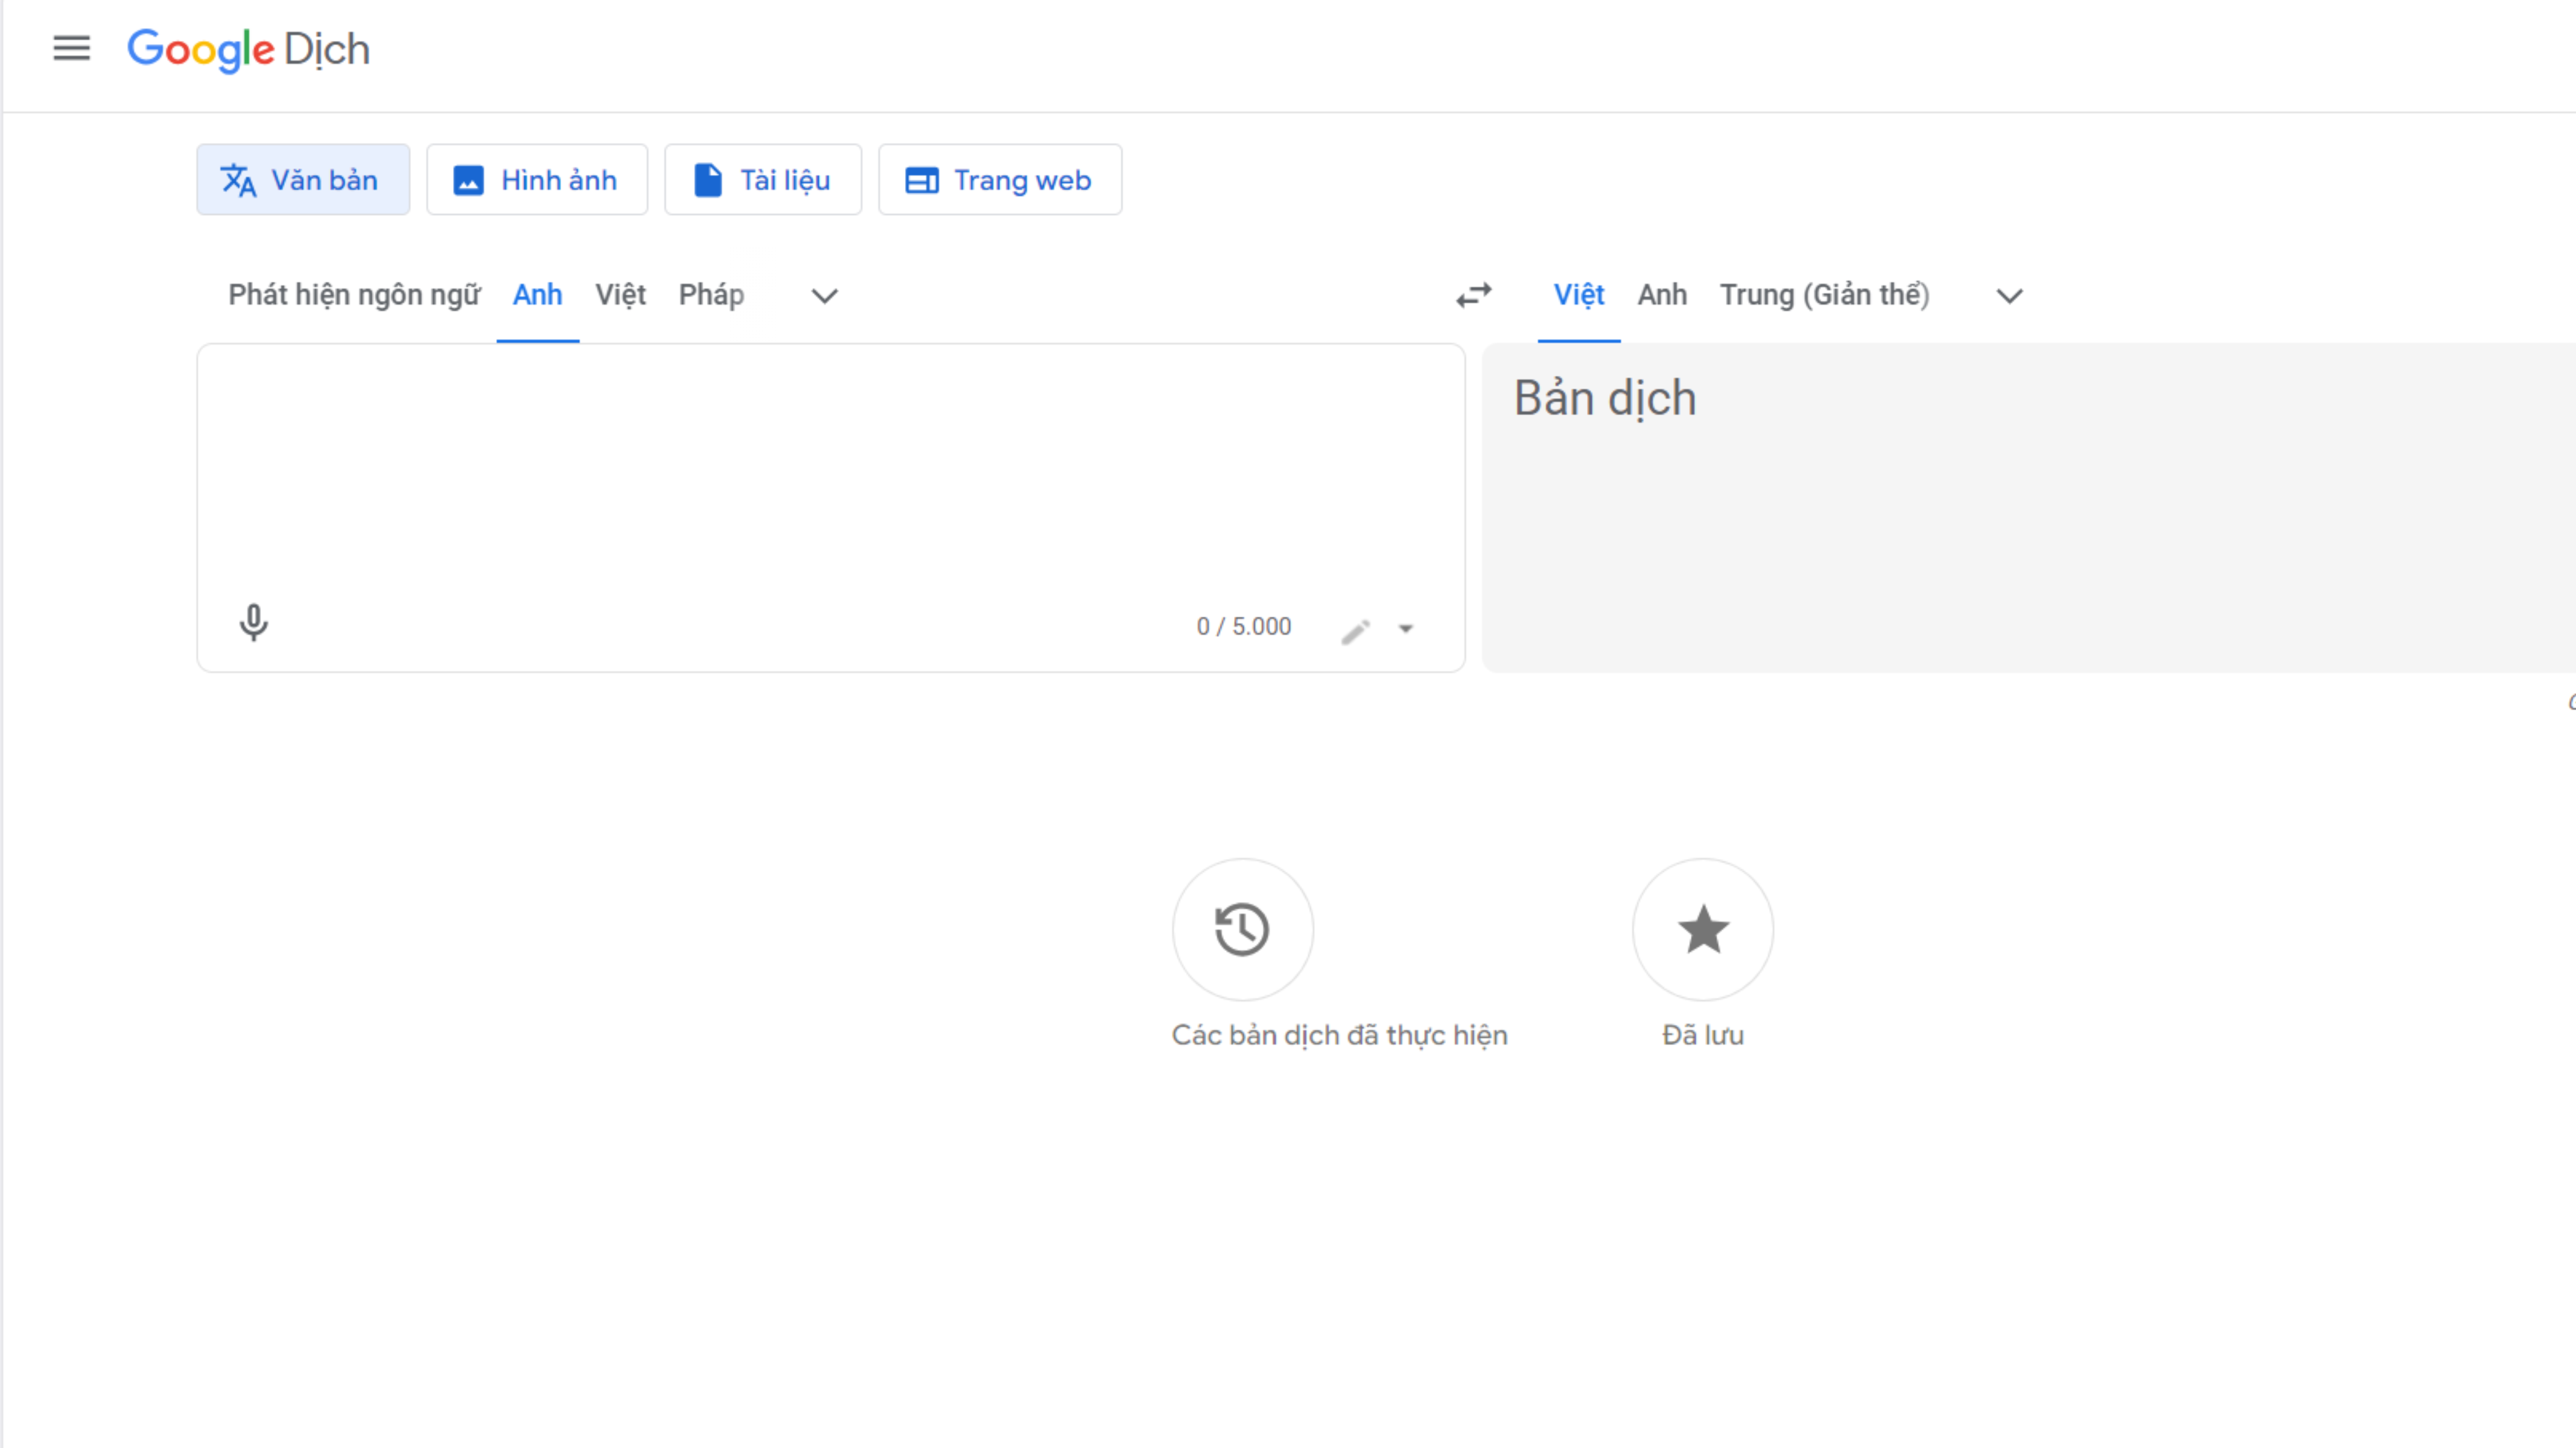Switch to Hình ảnh image translation

coord(537,180)
